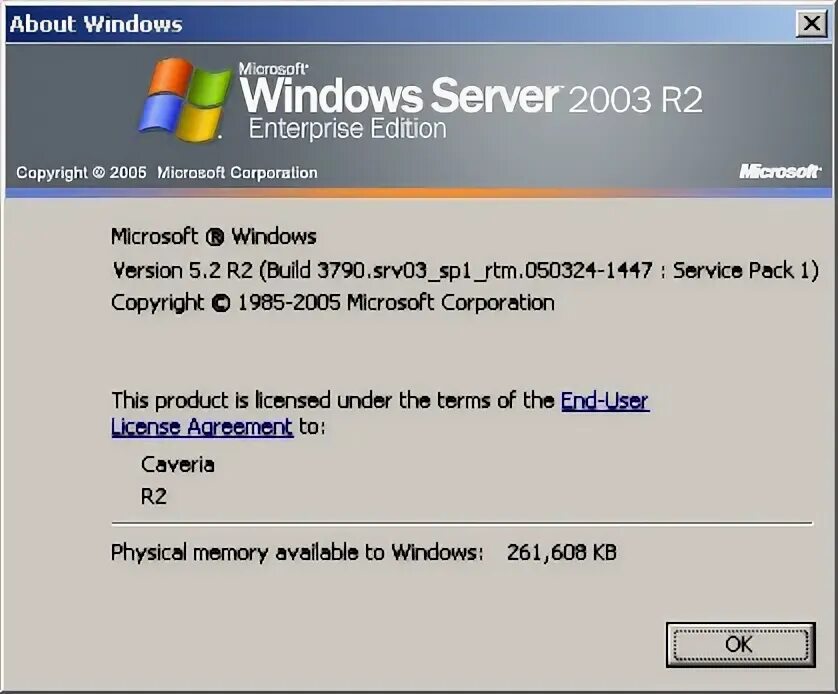Click the physical memory label

click(x=297, y=552)
